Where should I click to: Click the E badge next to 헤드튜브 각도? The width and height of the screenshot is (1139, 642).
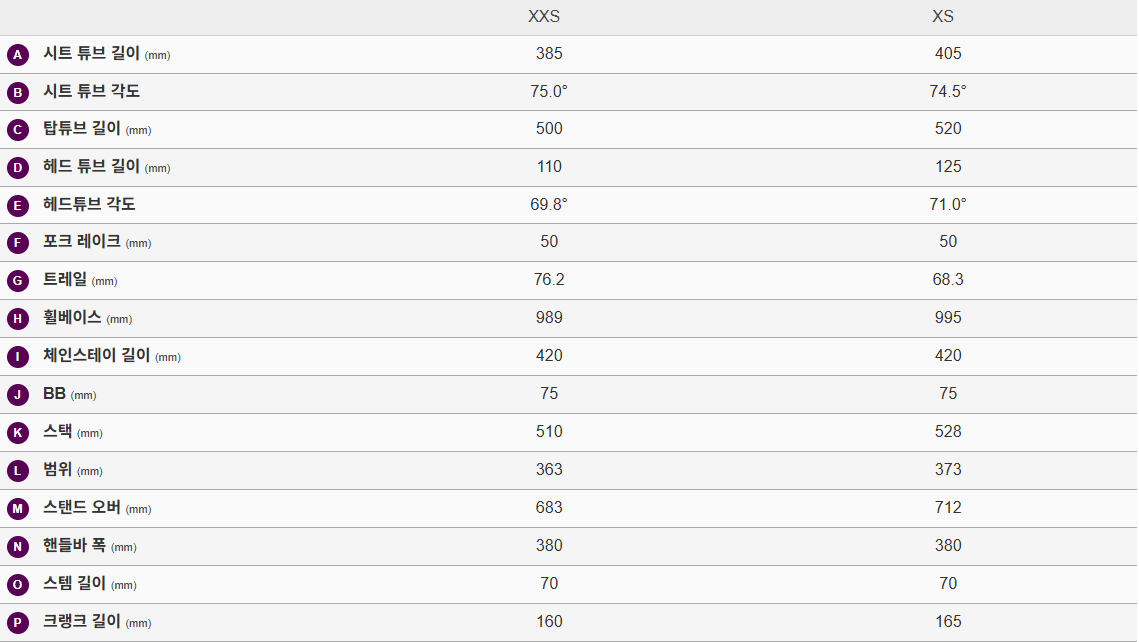[18, 206]
